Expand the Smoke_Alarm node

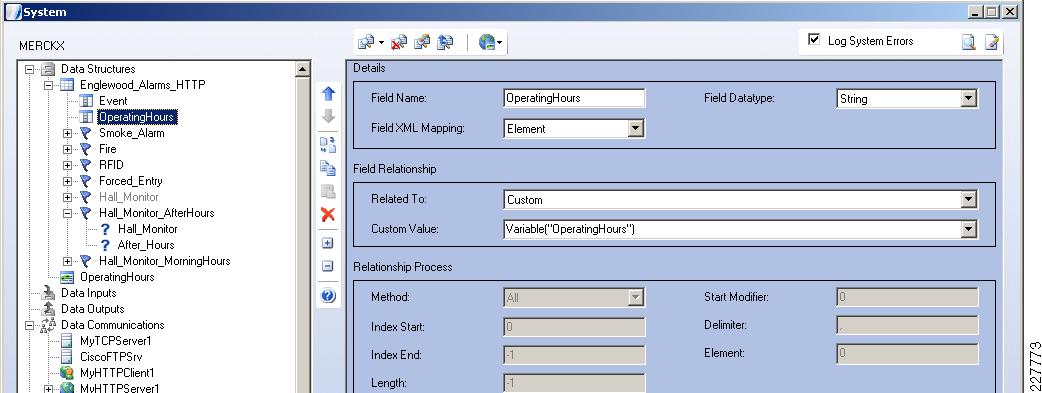click(x=67, y=133)
